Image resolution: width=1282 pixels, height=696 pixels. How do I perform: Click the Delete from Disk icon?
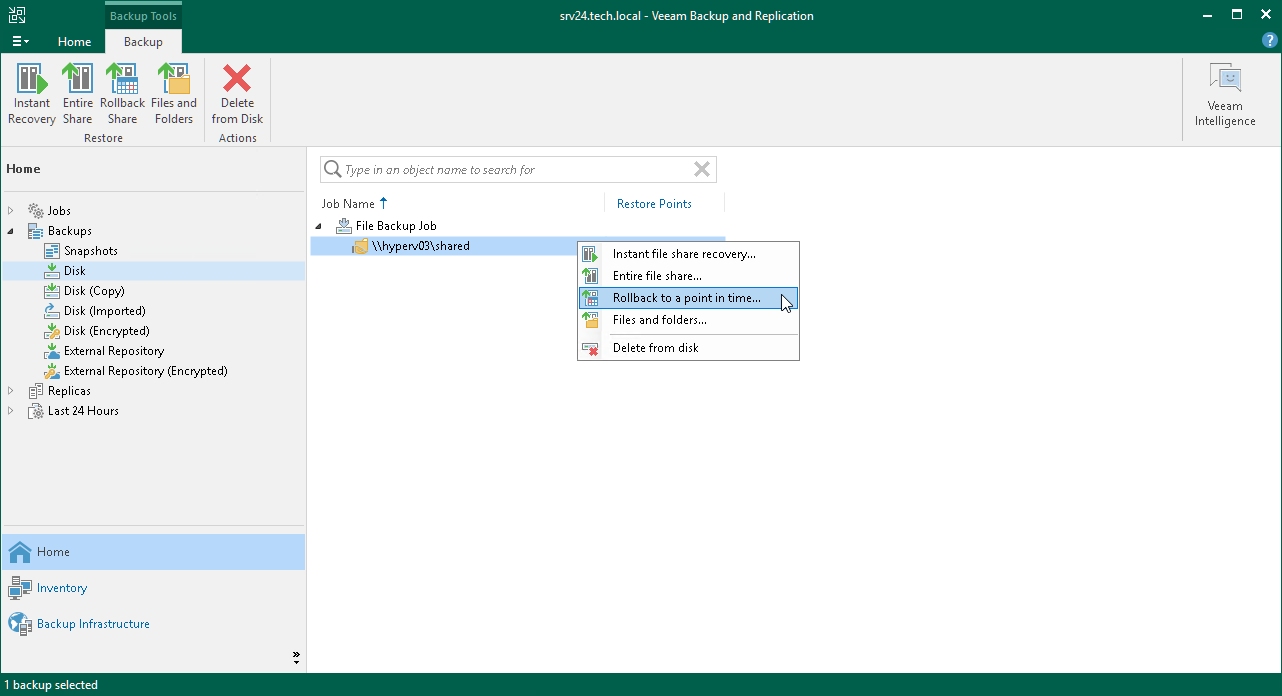pos(237,90)
